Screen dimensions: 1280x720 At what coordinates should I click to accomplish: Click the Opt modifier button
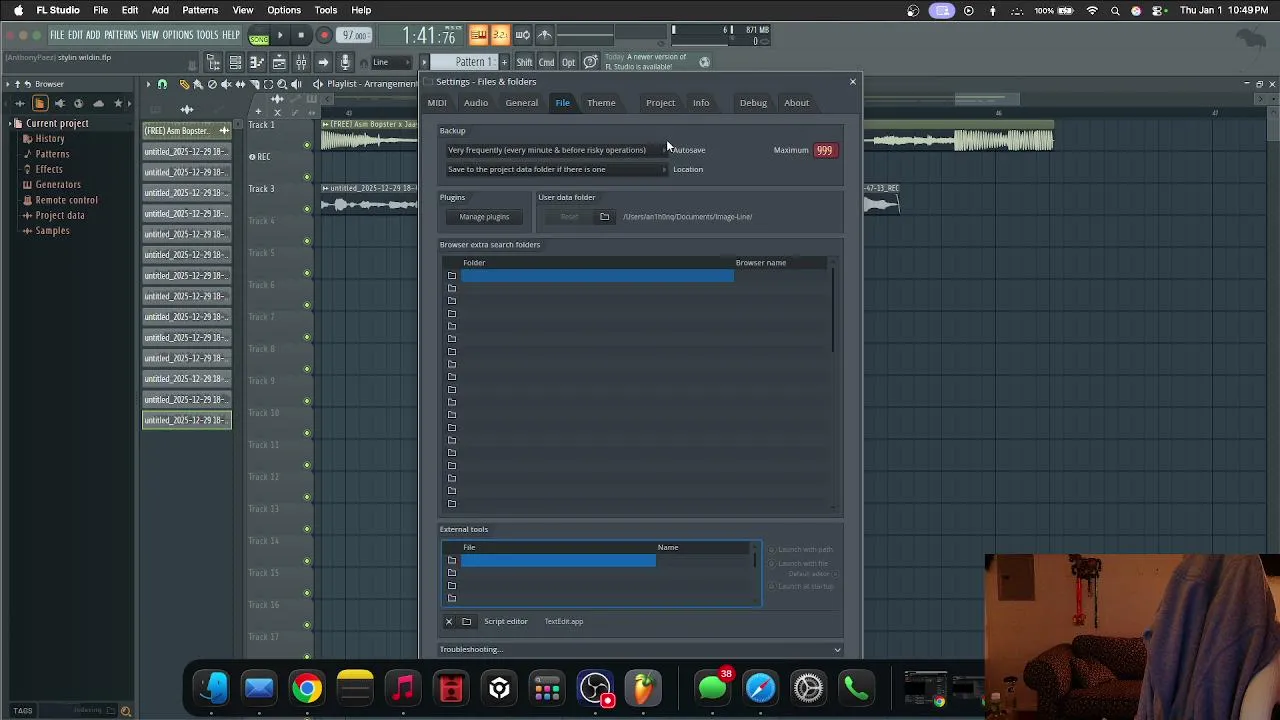tap(568, 63)
